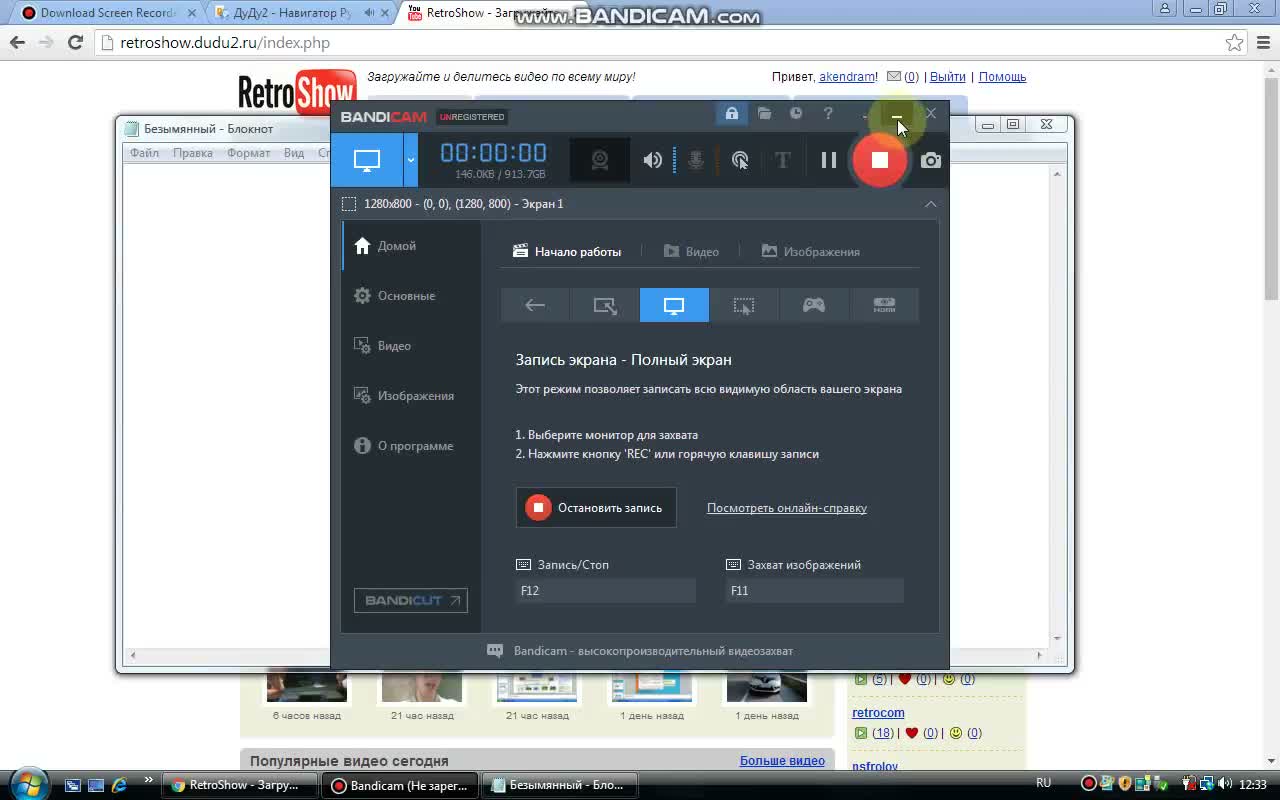Switch to the Изображения tab in Домой

click(x=811, y=251)
